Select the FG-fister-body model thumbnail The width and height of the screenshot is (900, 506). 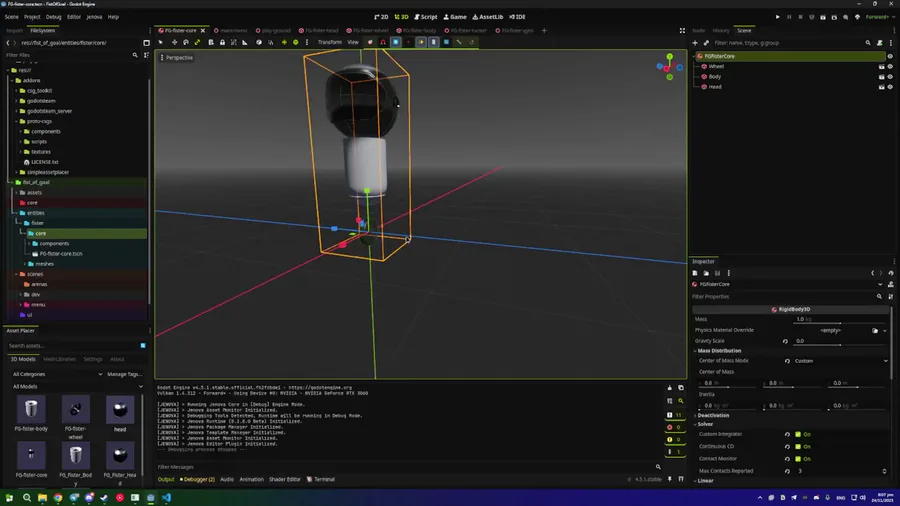(31, 409)
